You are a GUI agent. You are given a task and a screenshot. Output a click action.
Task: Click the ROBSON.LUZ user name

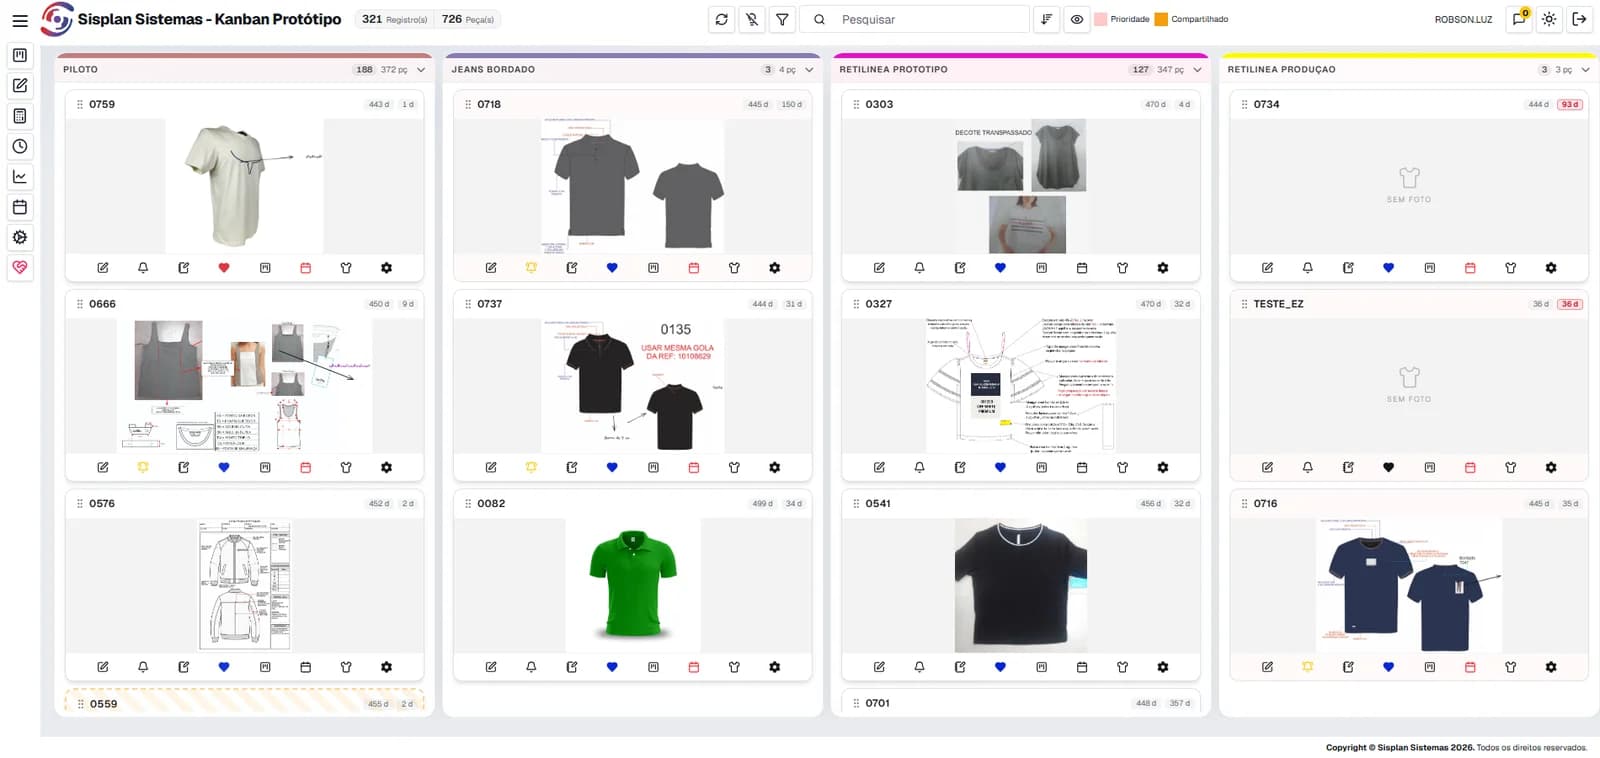1463,19
